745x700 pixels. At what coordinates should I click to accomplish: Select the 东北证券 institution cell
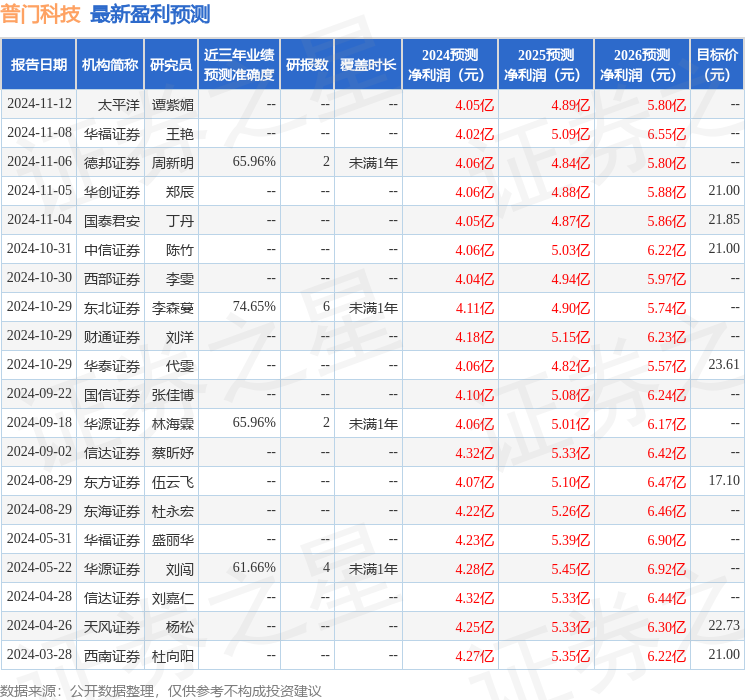point(112,308)
